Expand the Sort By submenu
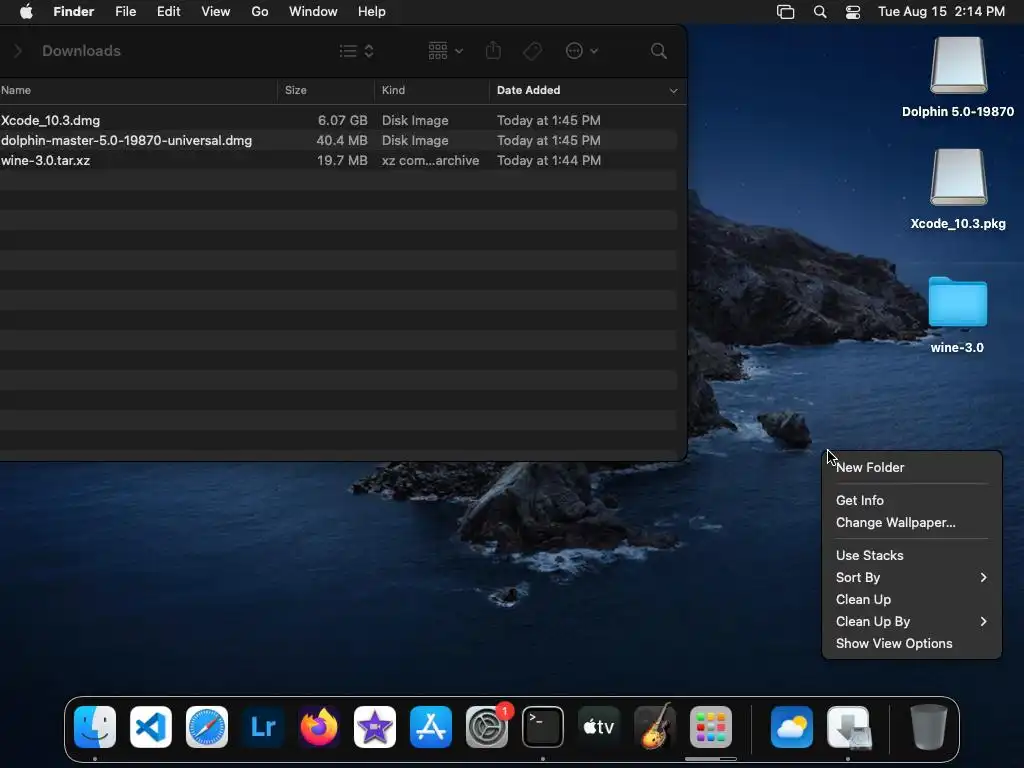Screen dimensions: 1024x768 [912, 577]
